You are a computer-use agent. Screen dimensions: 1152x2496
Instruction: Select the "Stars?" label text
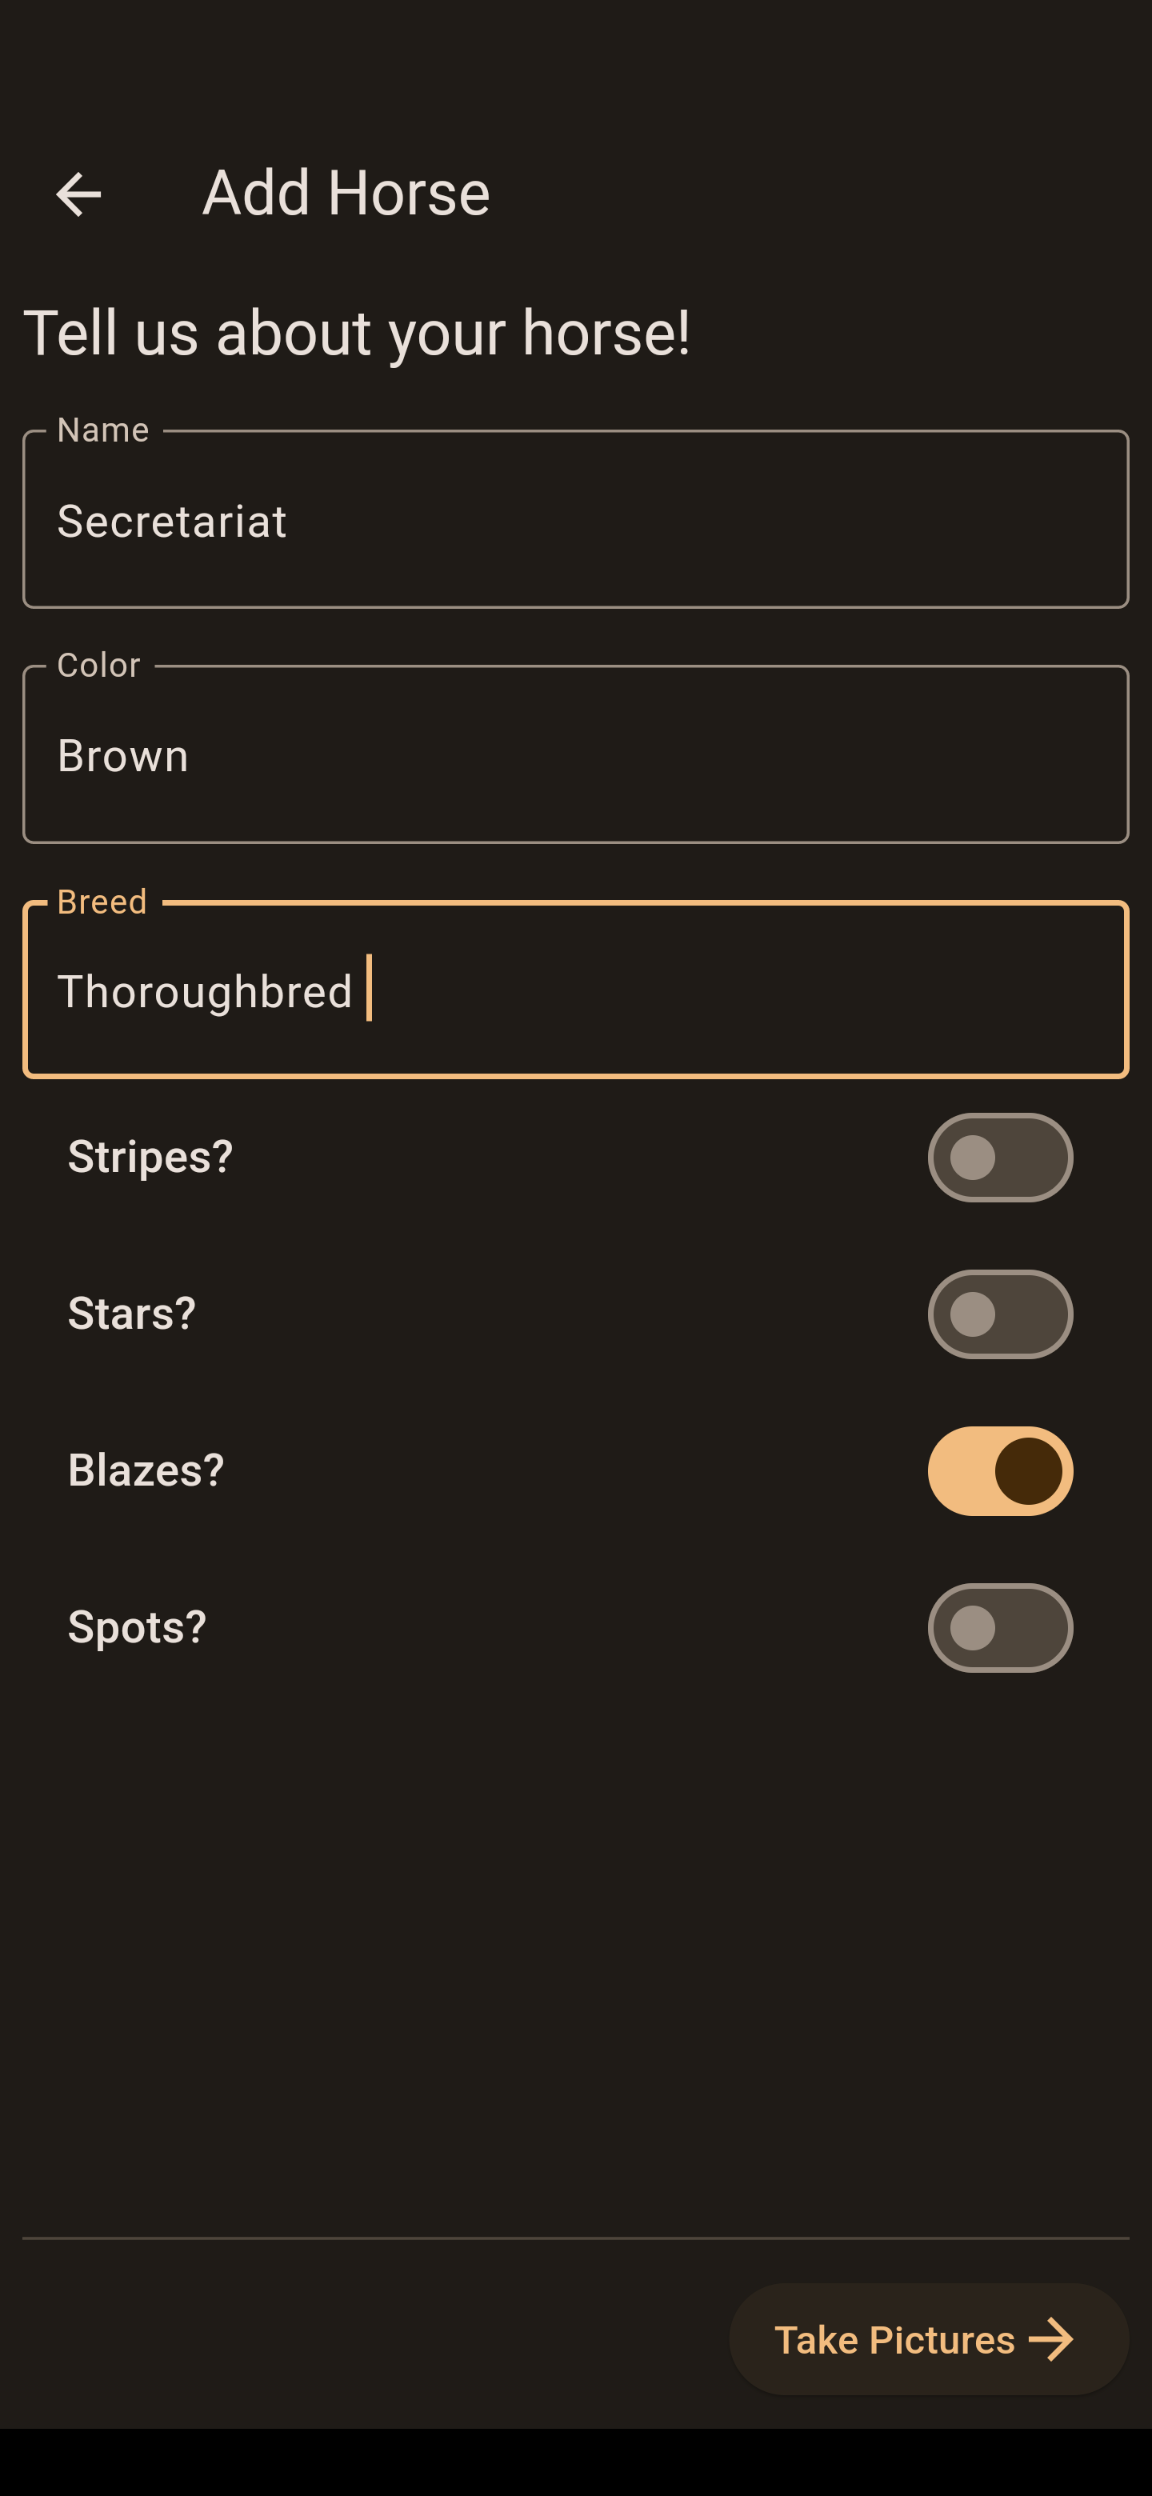(132, 1314)
